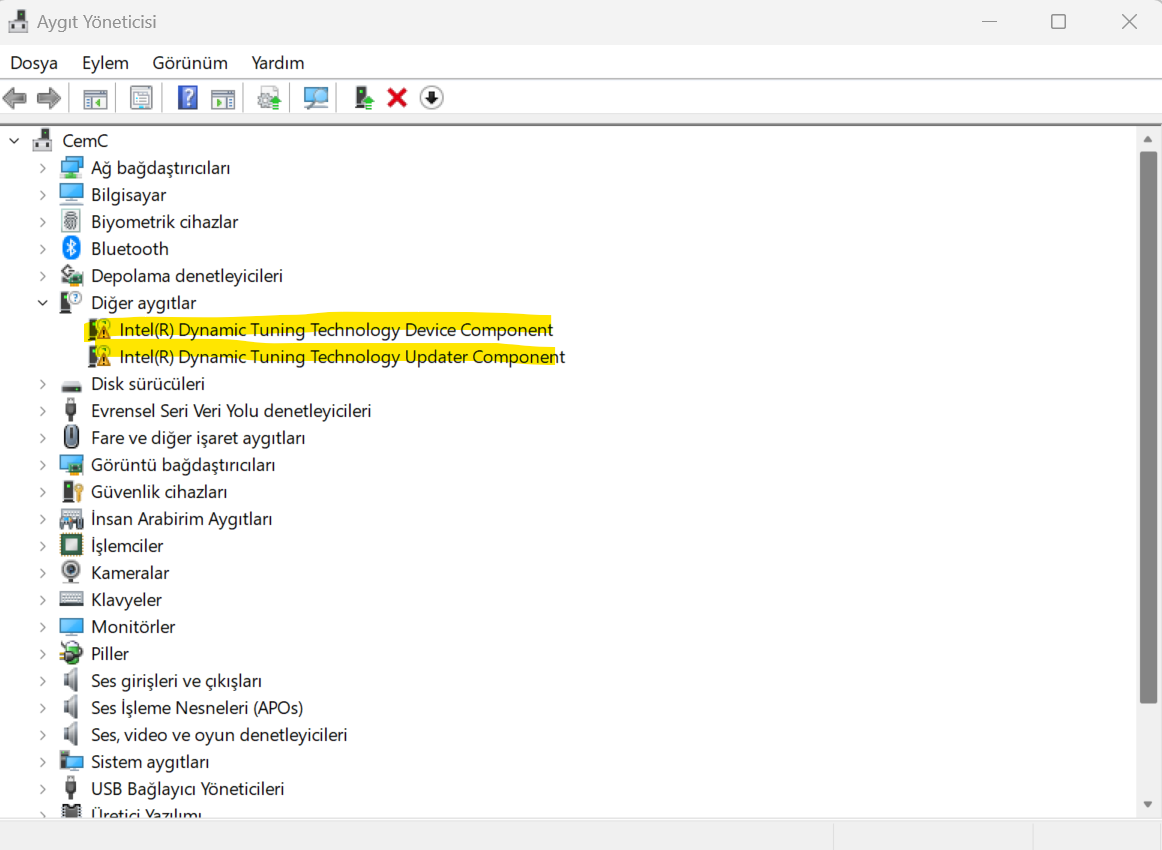Image resolution: width=1162 pixels, height=850 pixels.
Task: Click the black down-arrow disable device icon
Action: click(431, 98)
